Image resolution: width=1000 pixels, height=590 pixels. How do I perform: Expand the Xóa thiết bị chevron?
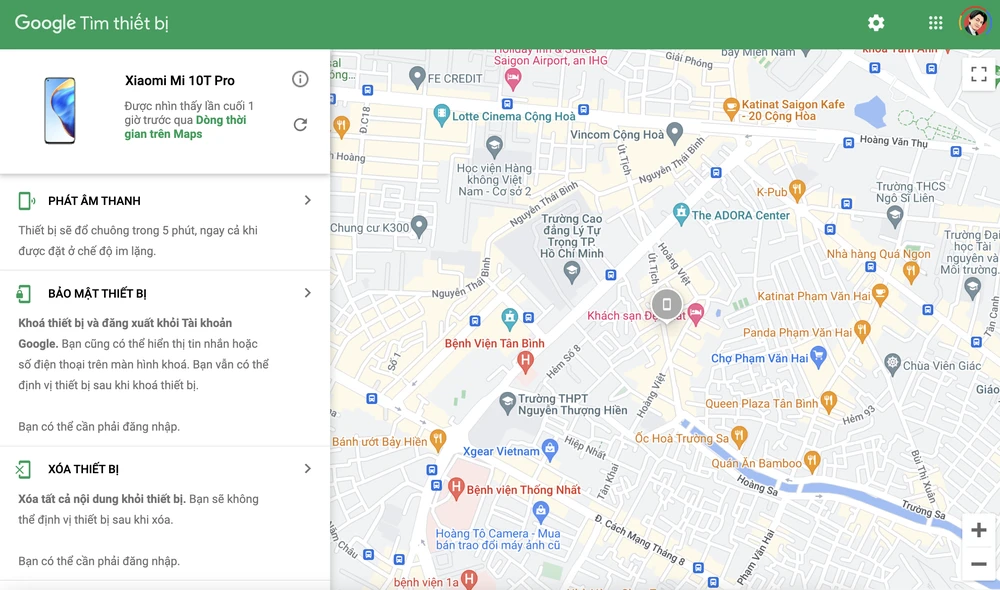[307, 469]
